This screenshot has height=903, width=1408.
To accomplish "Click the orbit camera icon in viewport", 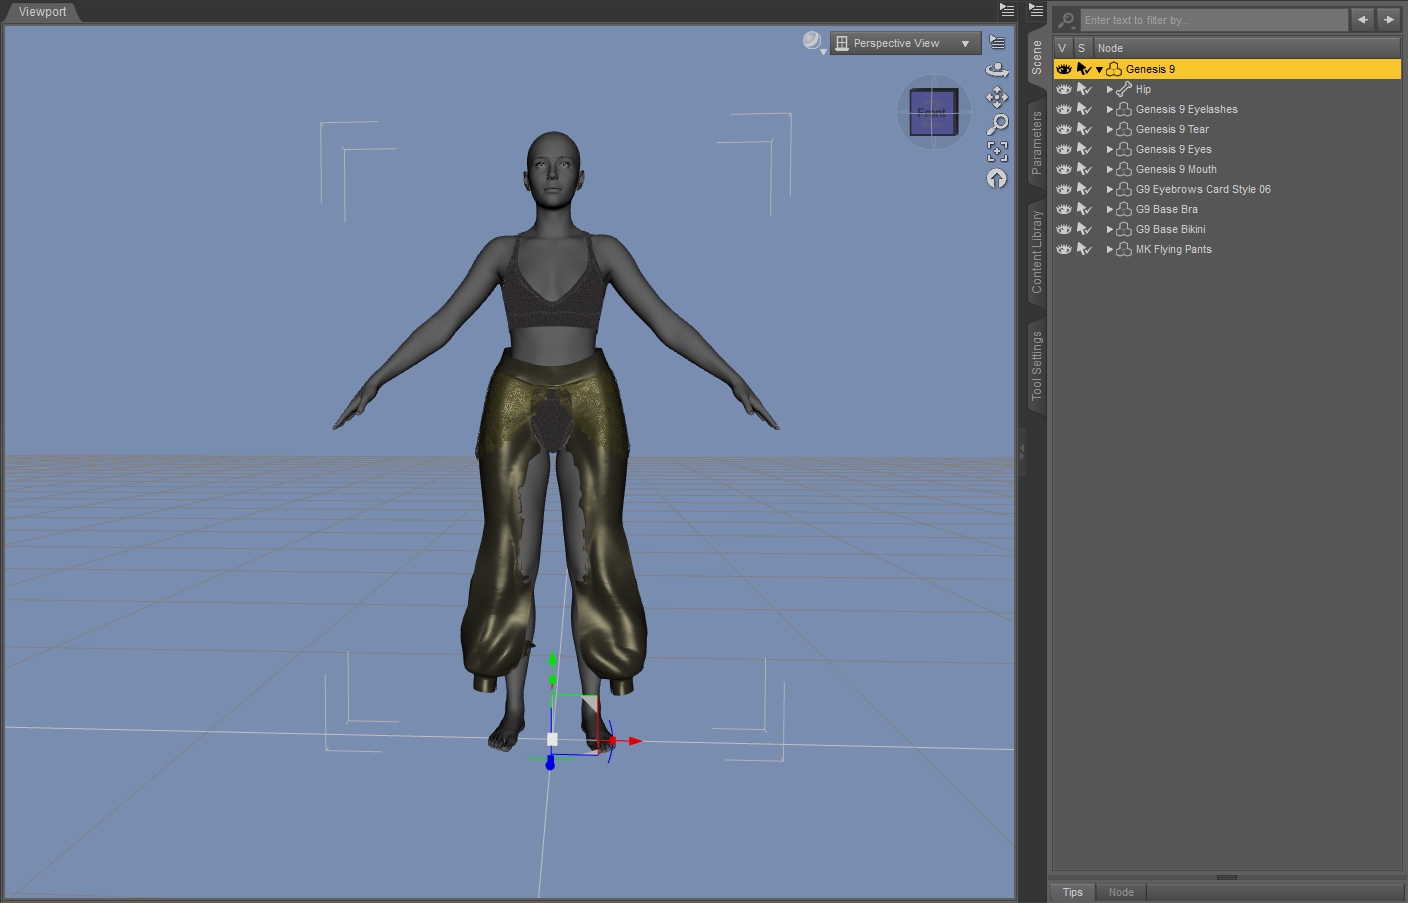I will [997, 70].
